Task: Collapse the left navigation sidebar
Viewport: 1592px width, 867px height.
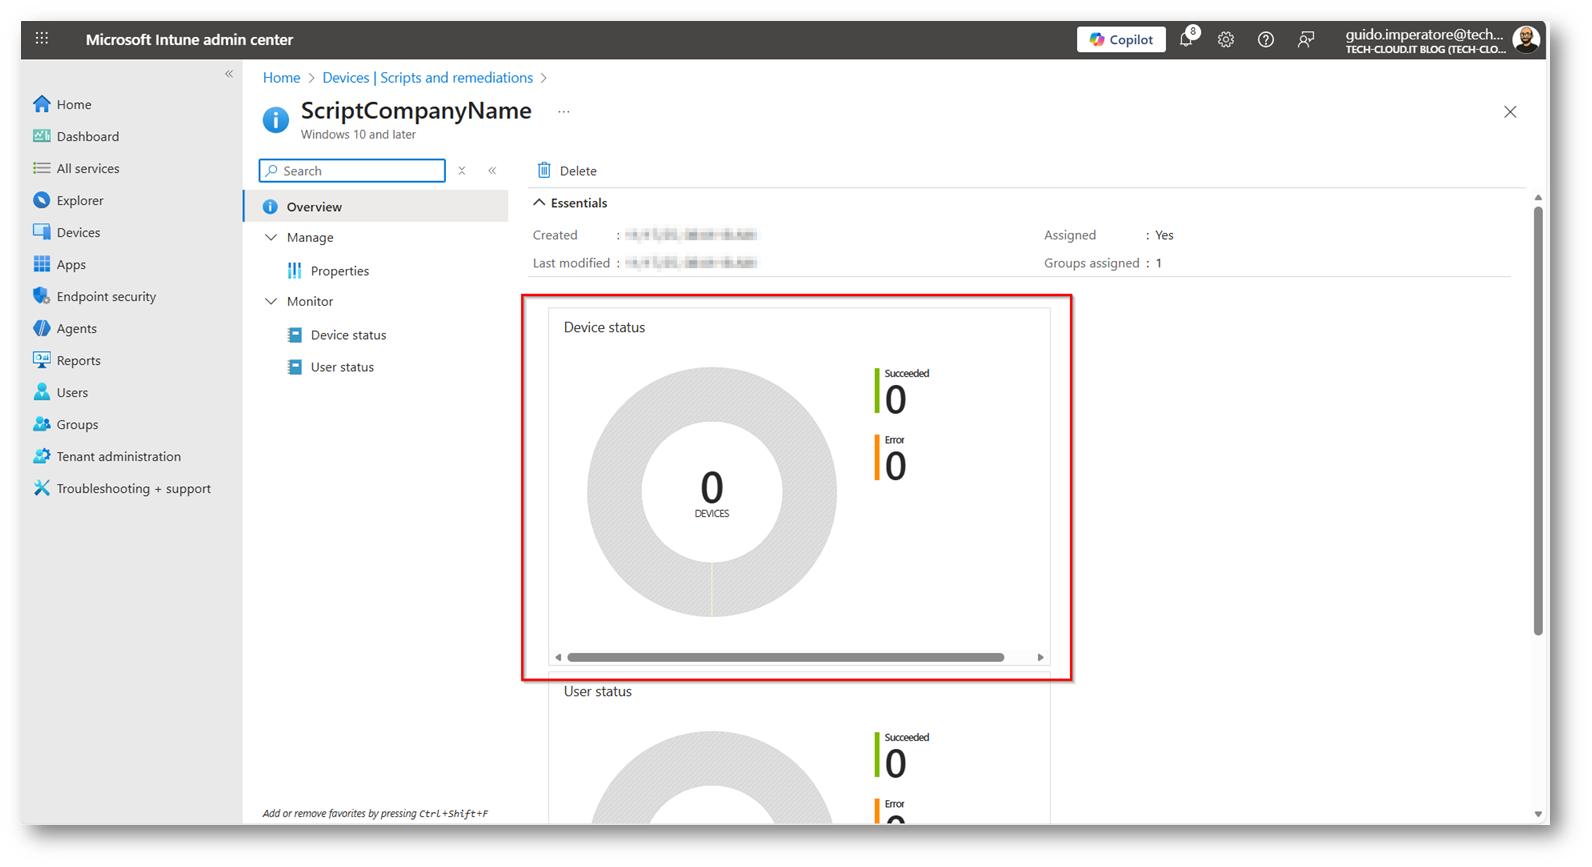Action: click(229, 74)
